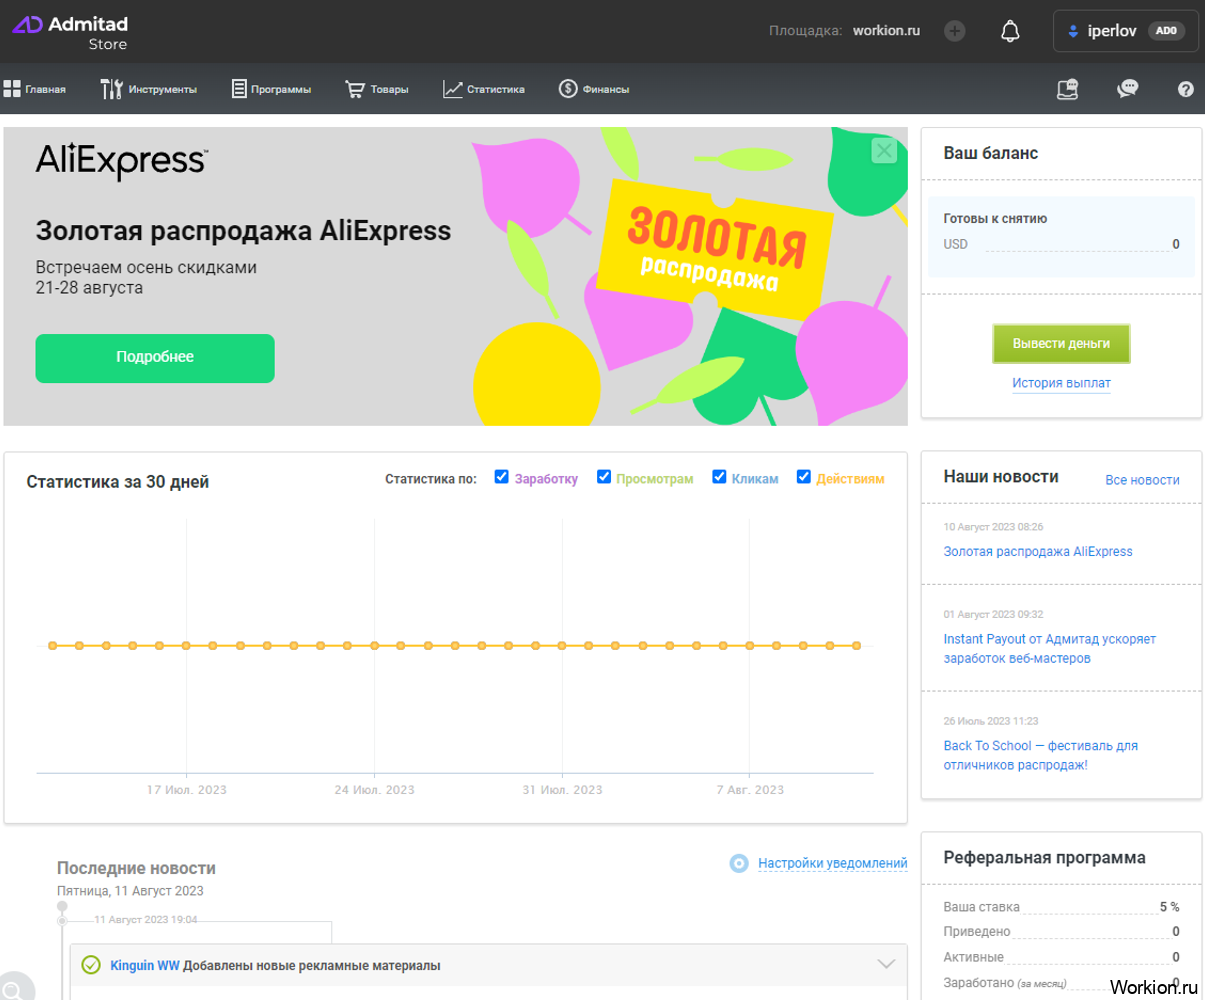The image size is (1205, 1001).
Task: Click the Admitad Store logo
Action: pos(70,32)
